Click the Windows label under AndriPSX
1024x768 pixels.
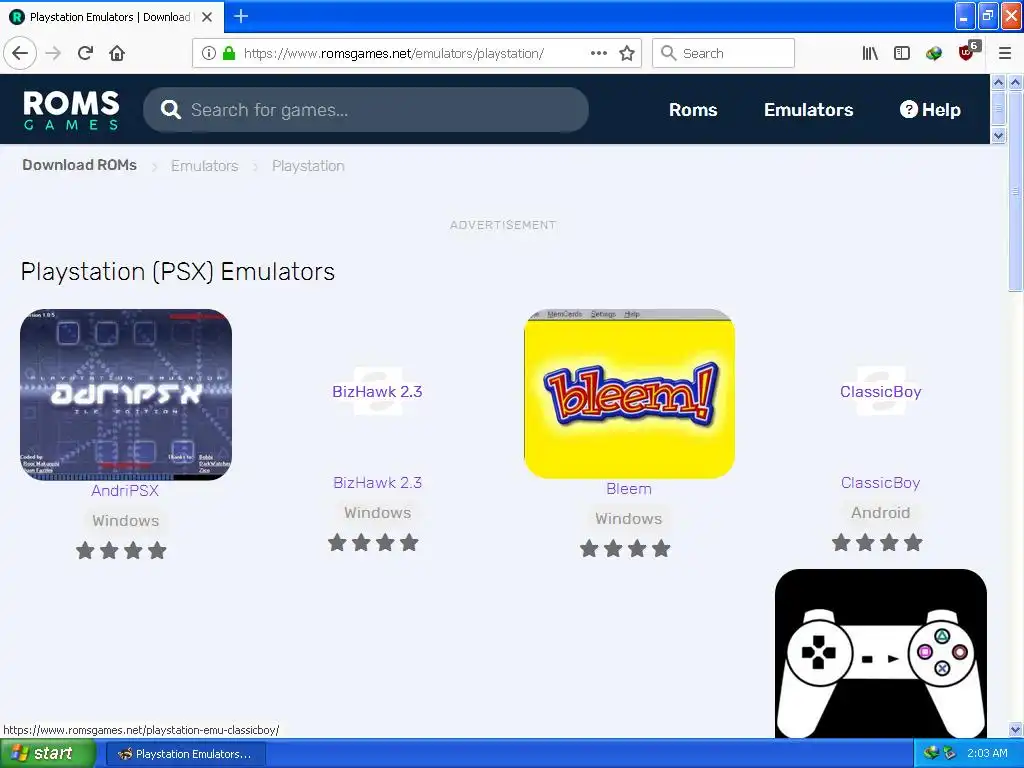[x=125, y=520]
